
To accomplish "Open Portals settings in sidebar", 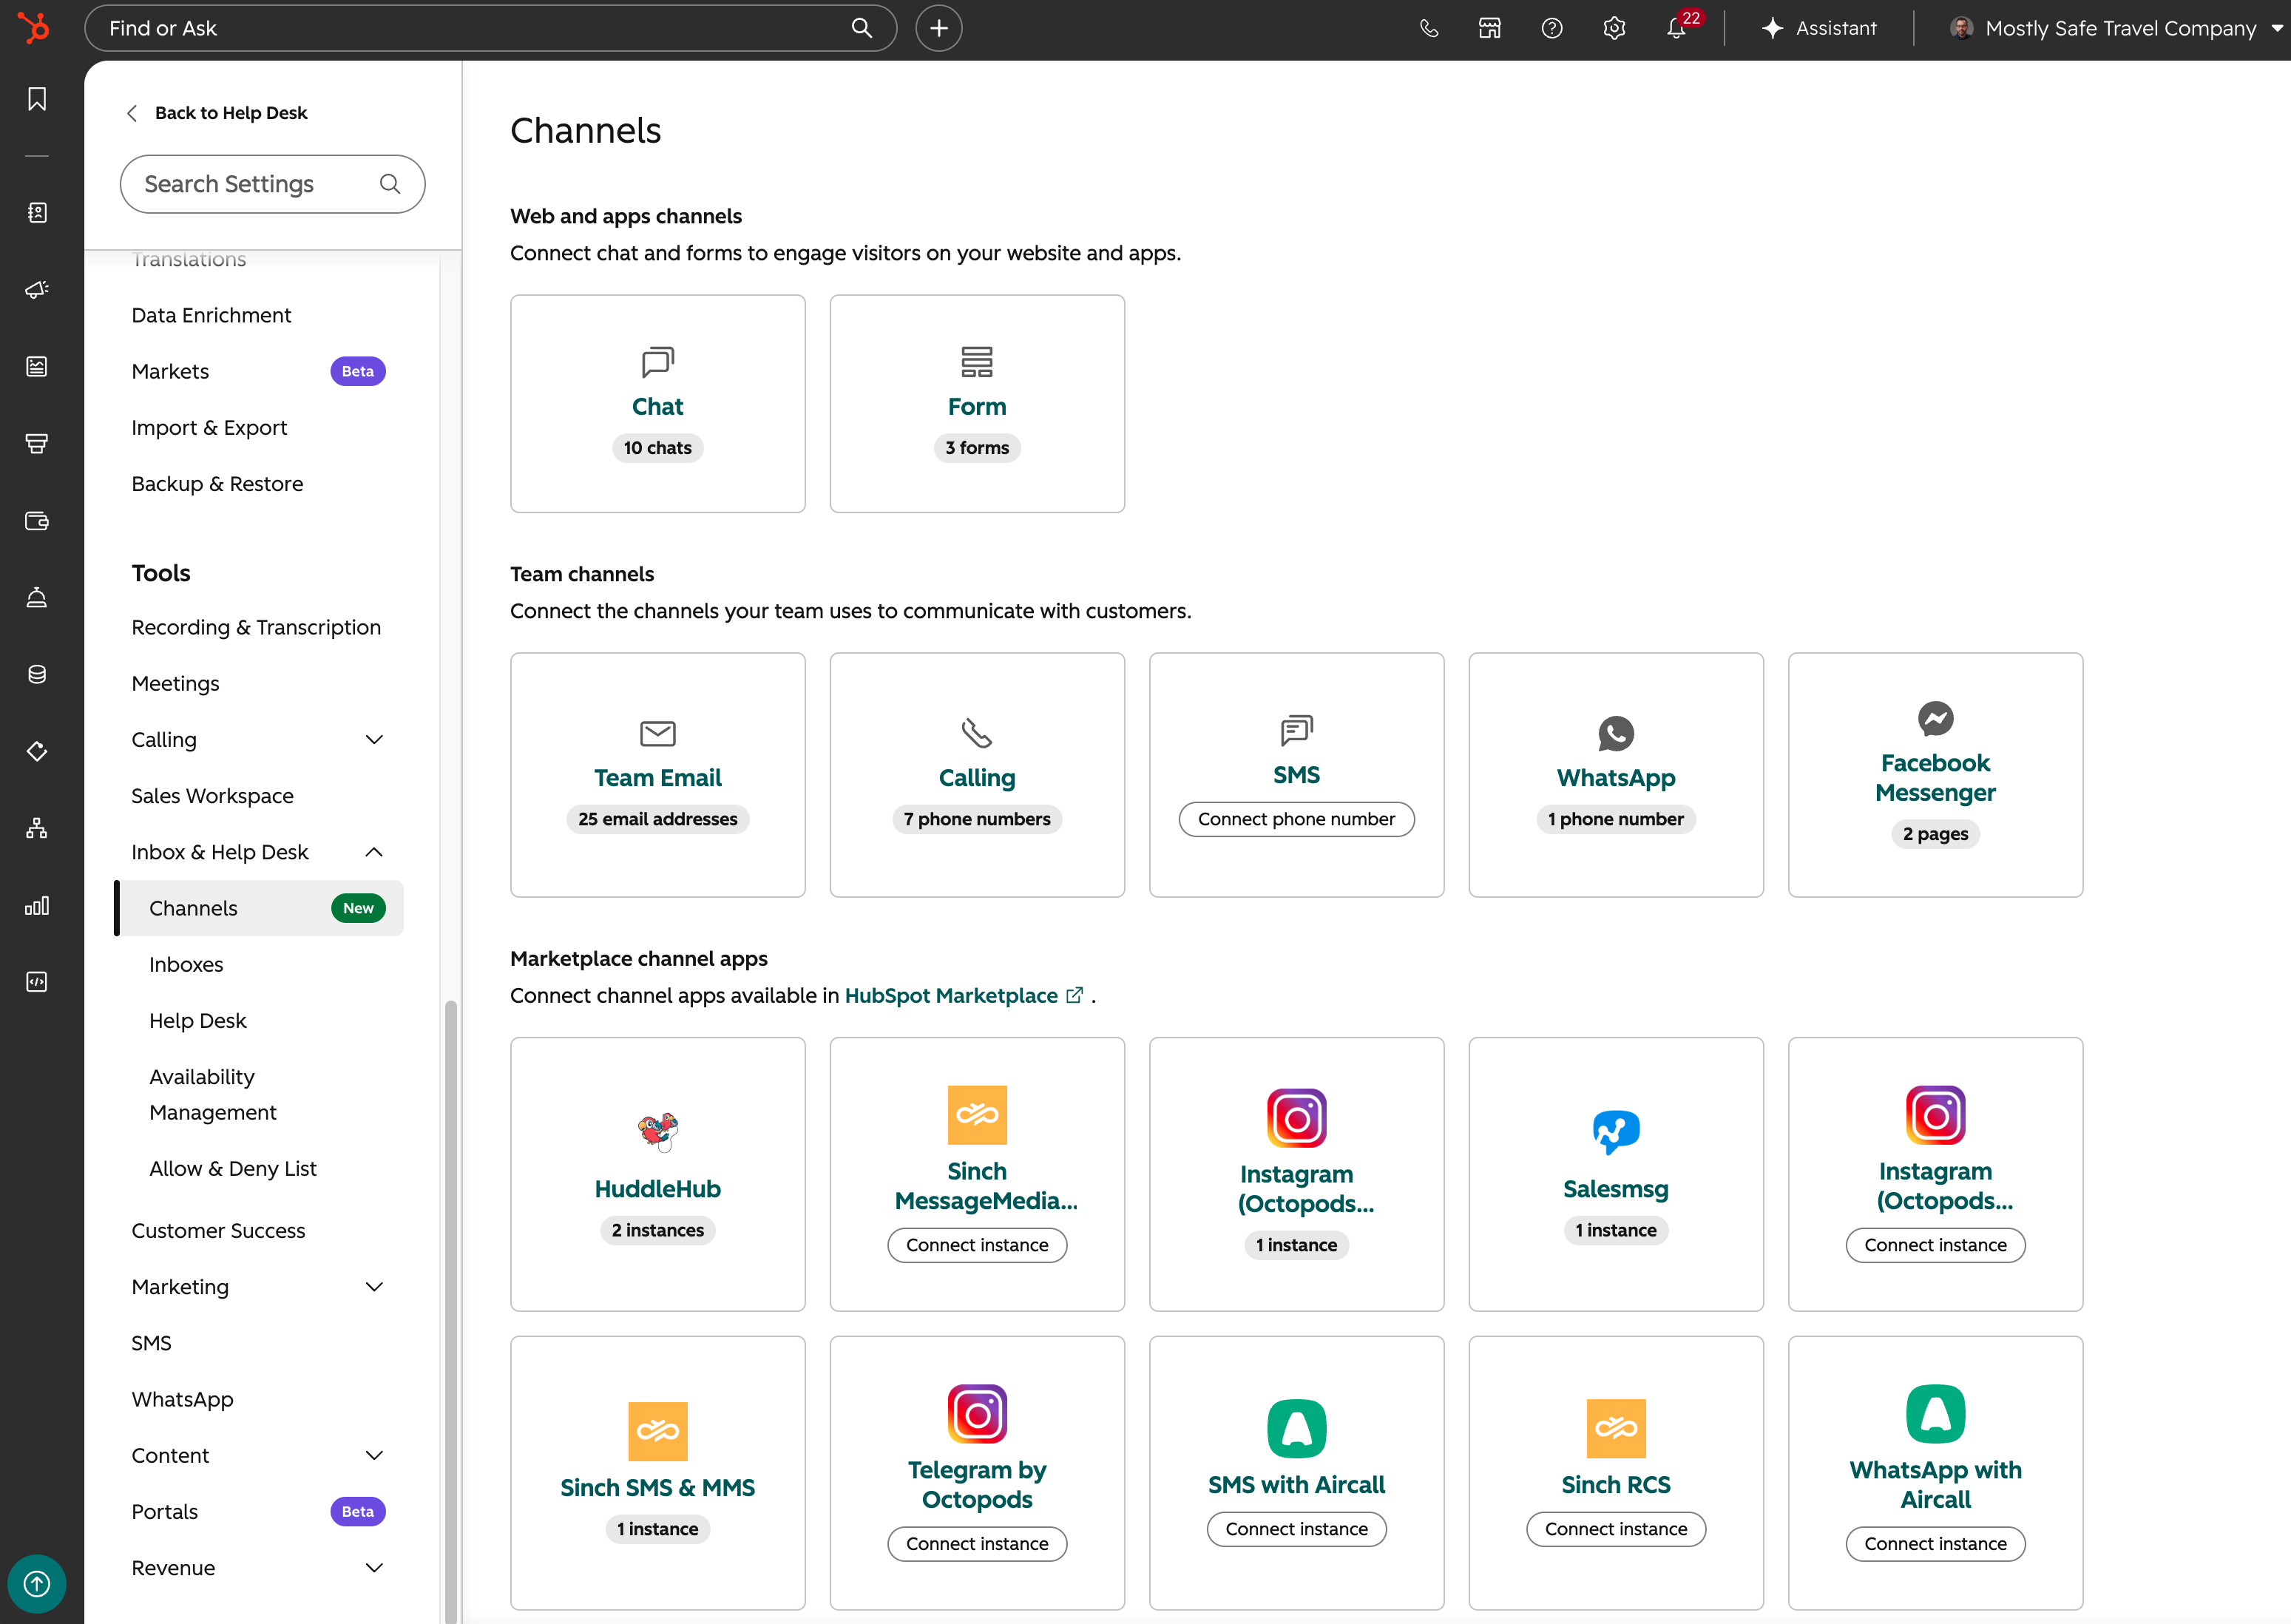I will [x=165, y=1512].
